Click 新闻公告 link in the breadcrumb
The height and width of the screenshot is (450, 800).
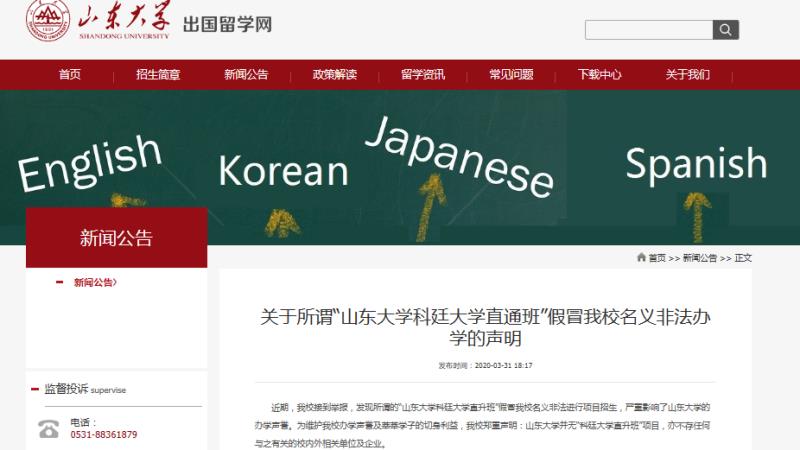click(x=700, y=258)
